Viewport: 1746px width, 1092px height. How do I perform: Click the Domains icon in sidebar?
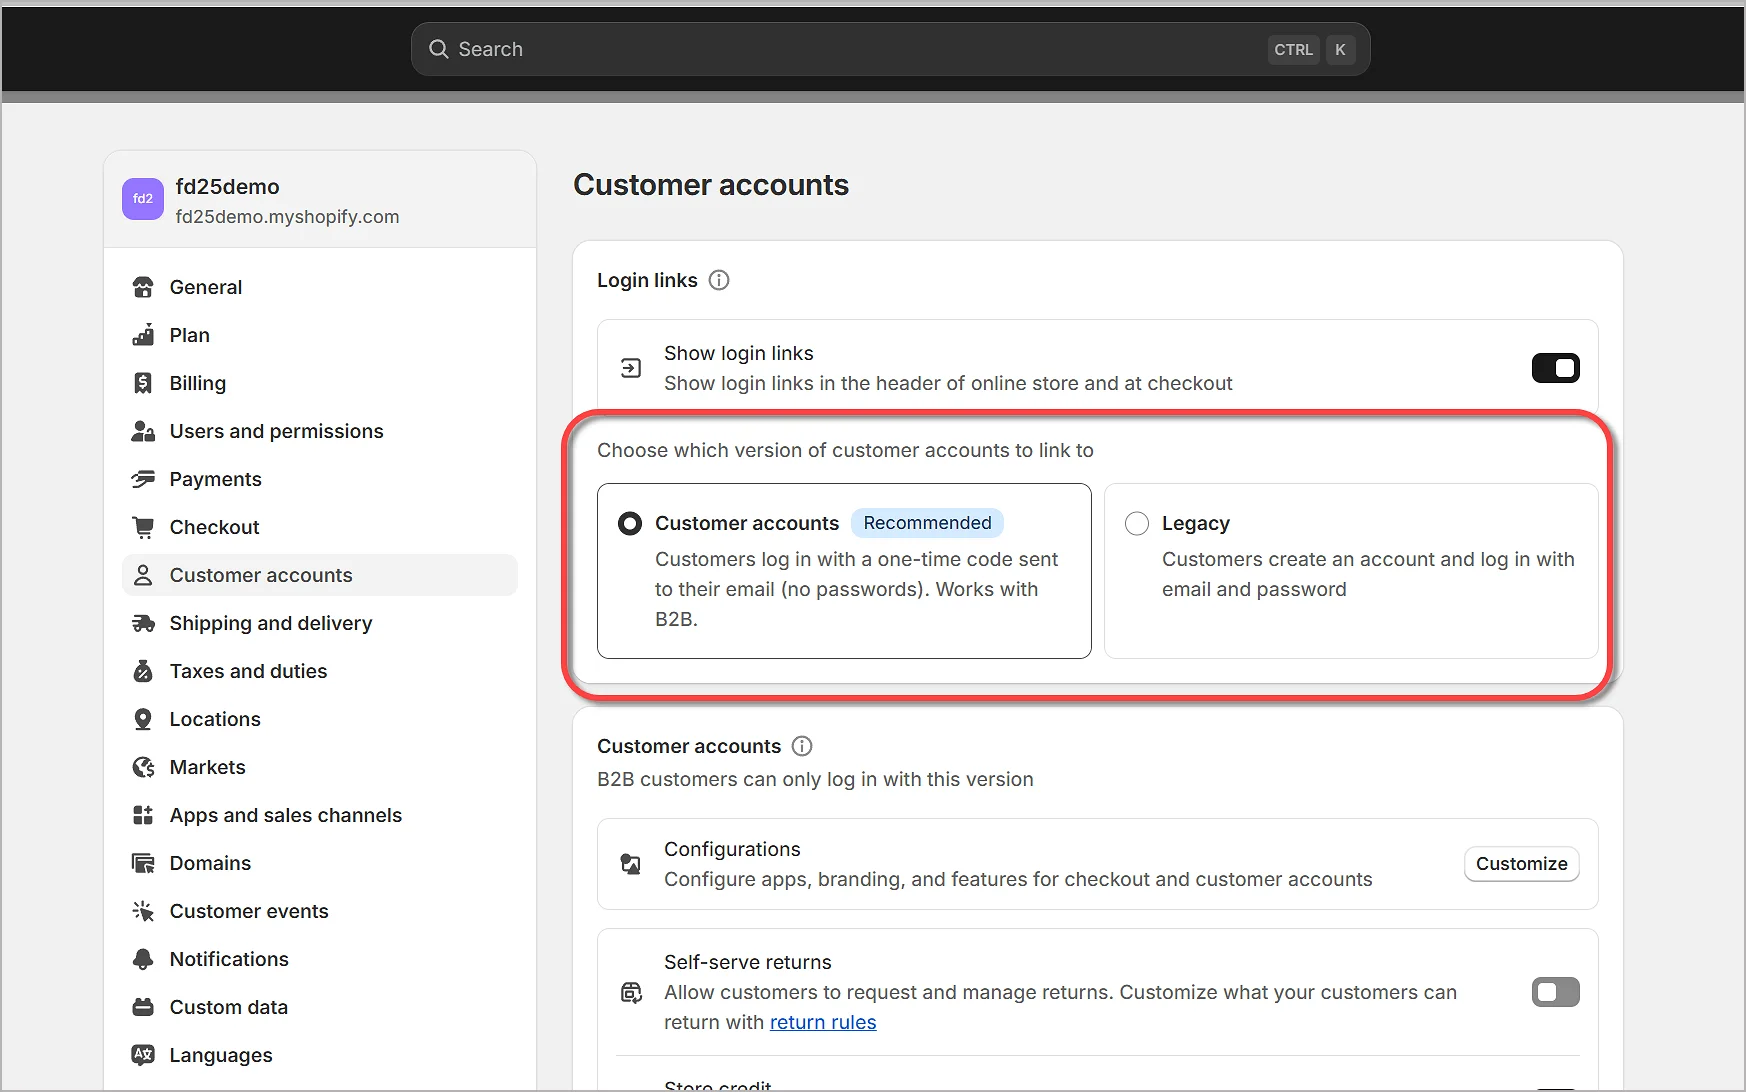point(143,863)
